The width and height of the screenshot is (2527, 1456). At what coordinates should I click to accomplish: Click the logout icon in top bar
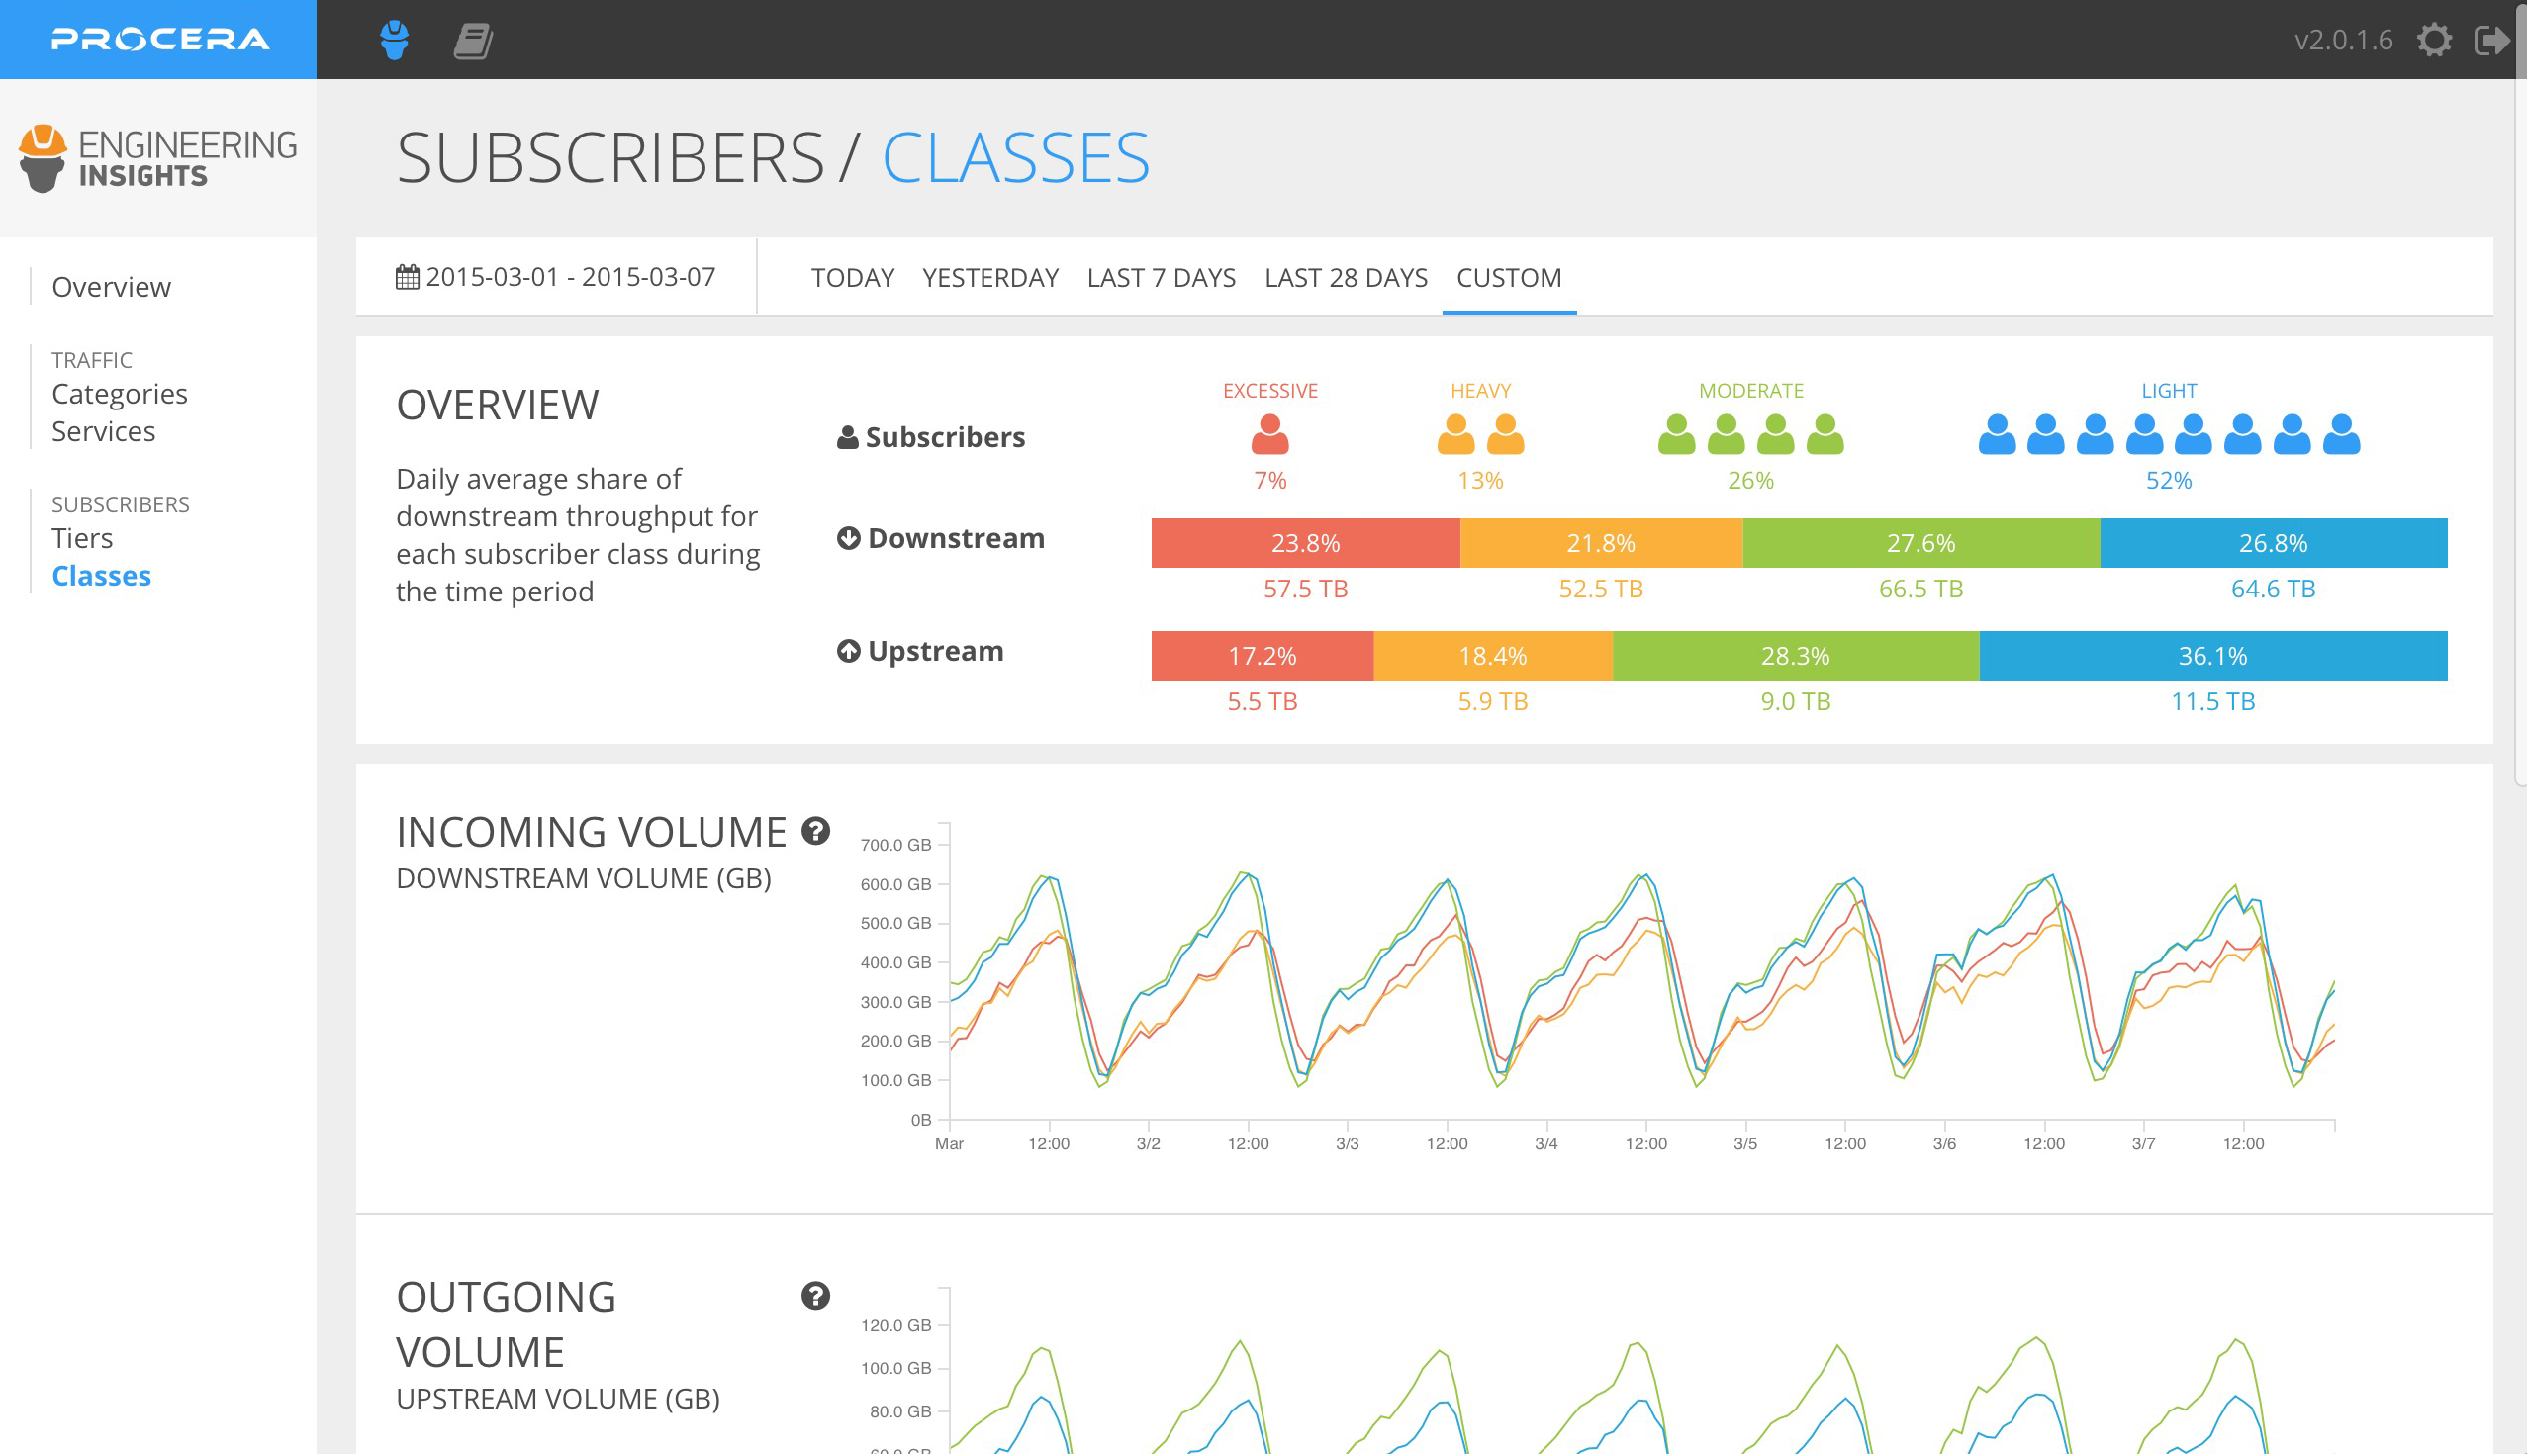click(2491, 40)
